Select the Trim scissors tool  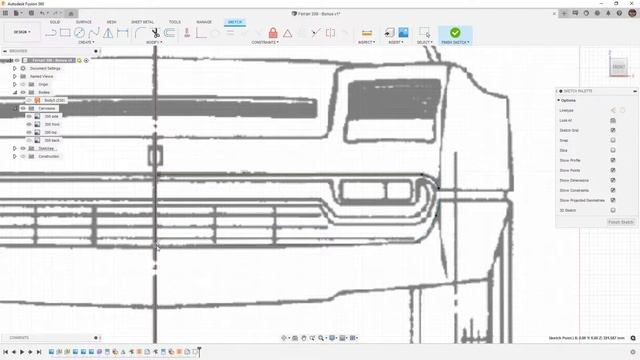[156, 33]
